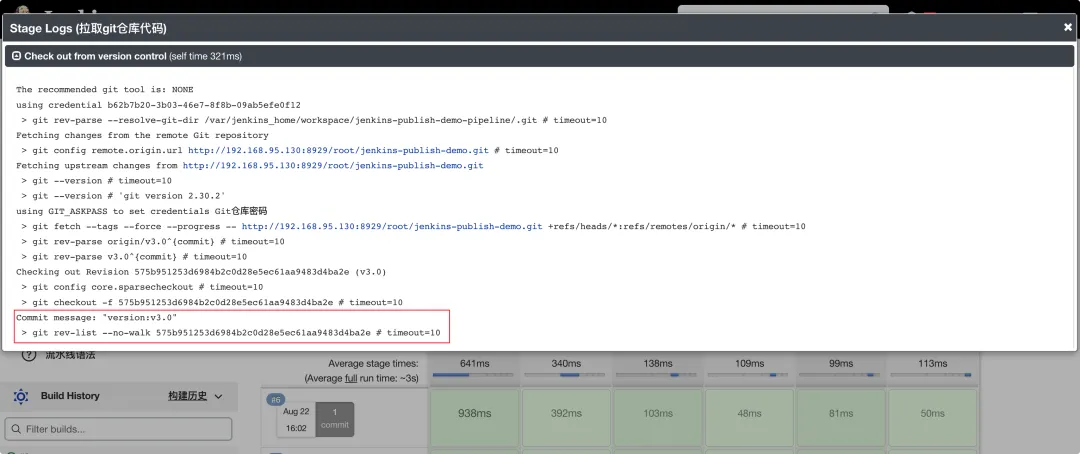Screen dimensions: 1080x454
Task: Click the 'git rev-parse origin/v3.0^{commit}' line
Action: point(153,241)
